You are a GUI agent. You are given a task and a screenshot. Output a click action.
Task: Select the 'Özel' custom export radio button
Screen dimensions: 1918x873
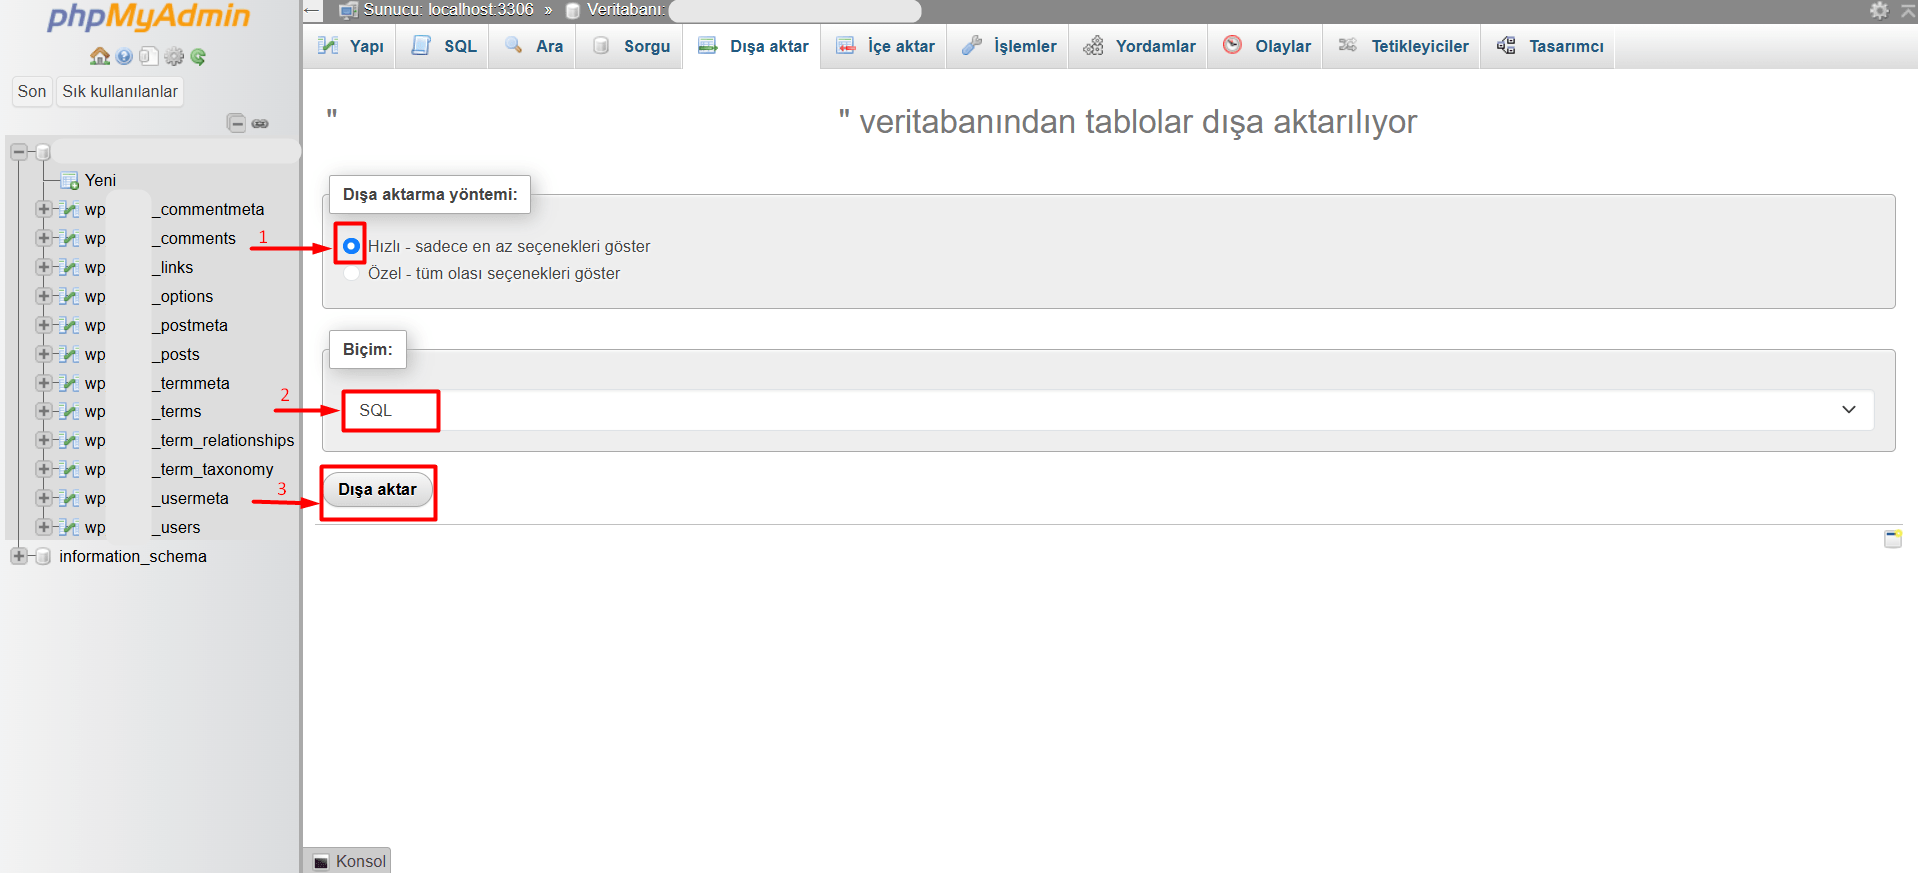coord(351,273)
